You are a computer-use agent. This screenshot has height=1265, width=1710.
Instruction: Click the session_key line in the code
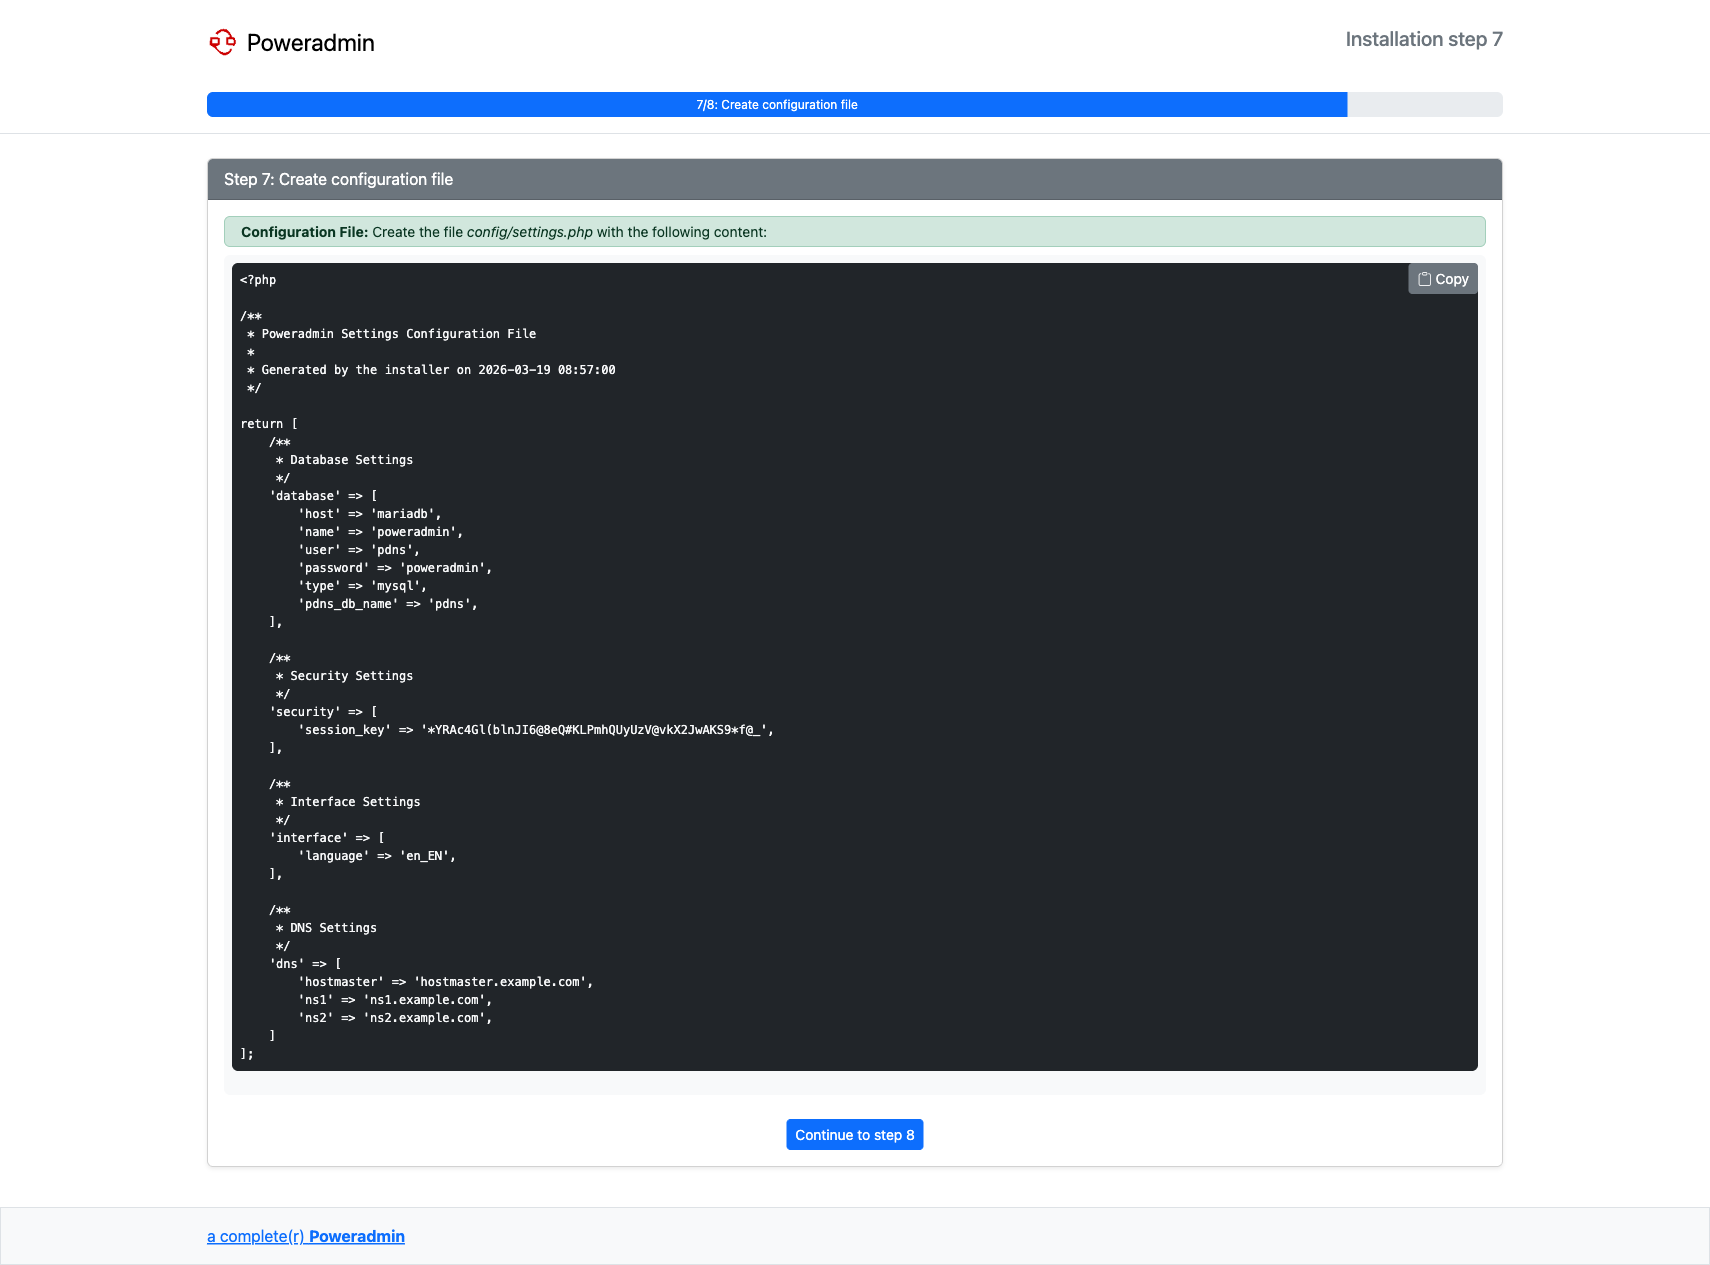click(535, 730)
